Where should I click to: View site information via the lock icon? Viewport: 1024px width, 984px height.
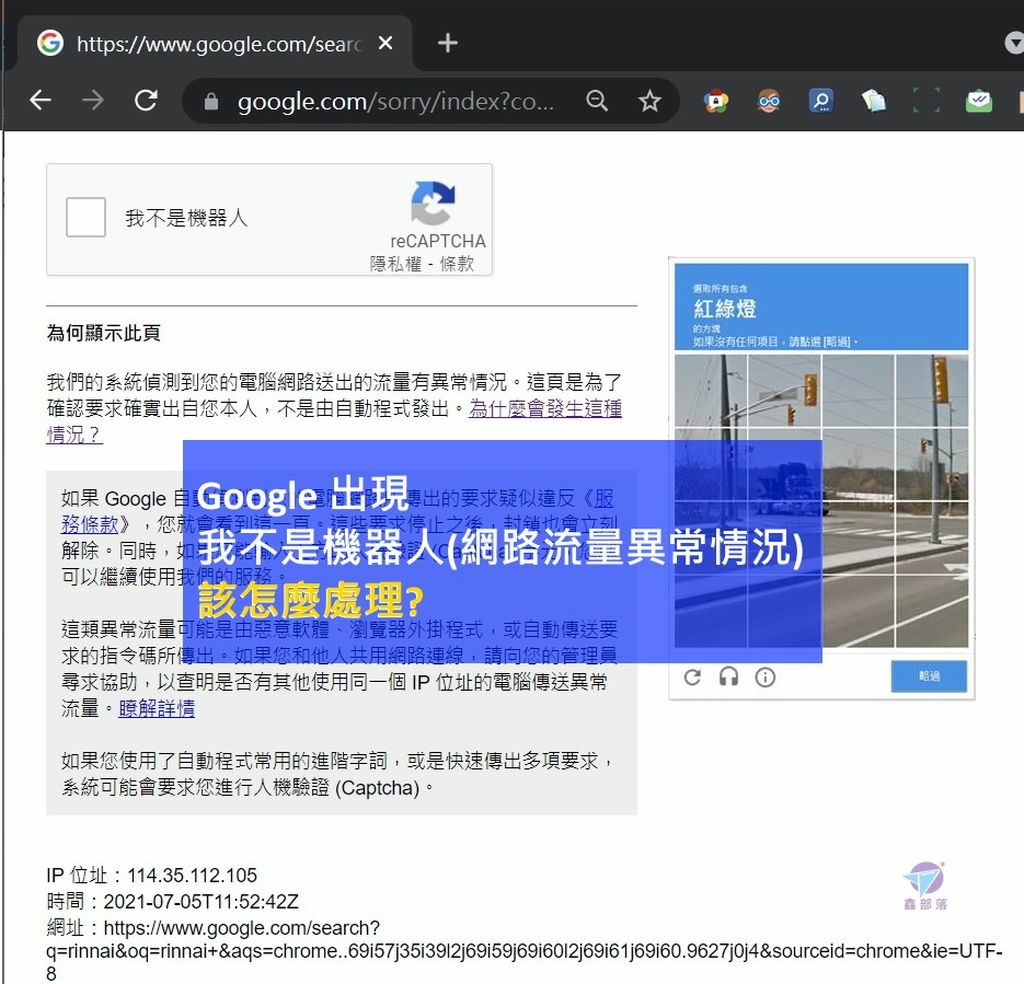(211, 101)
